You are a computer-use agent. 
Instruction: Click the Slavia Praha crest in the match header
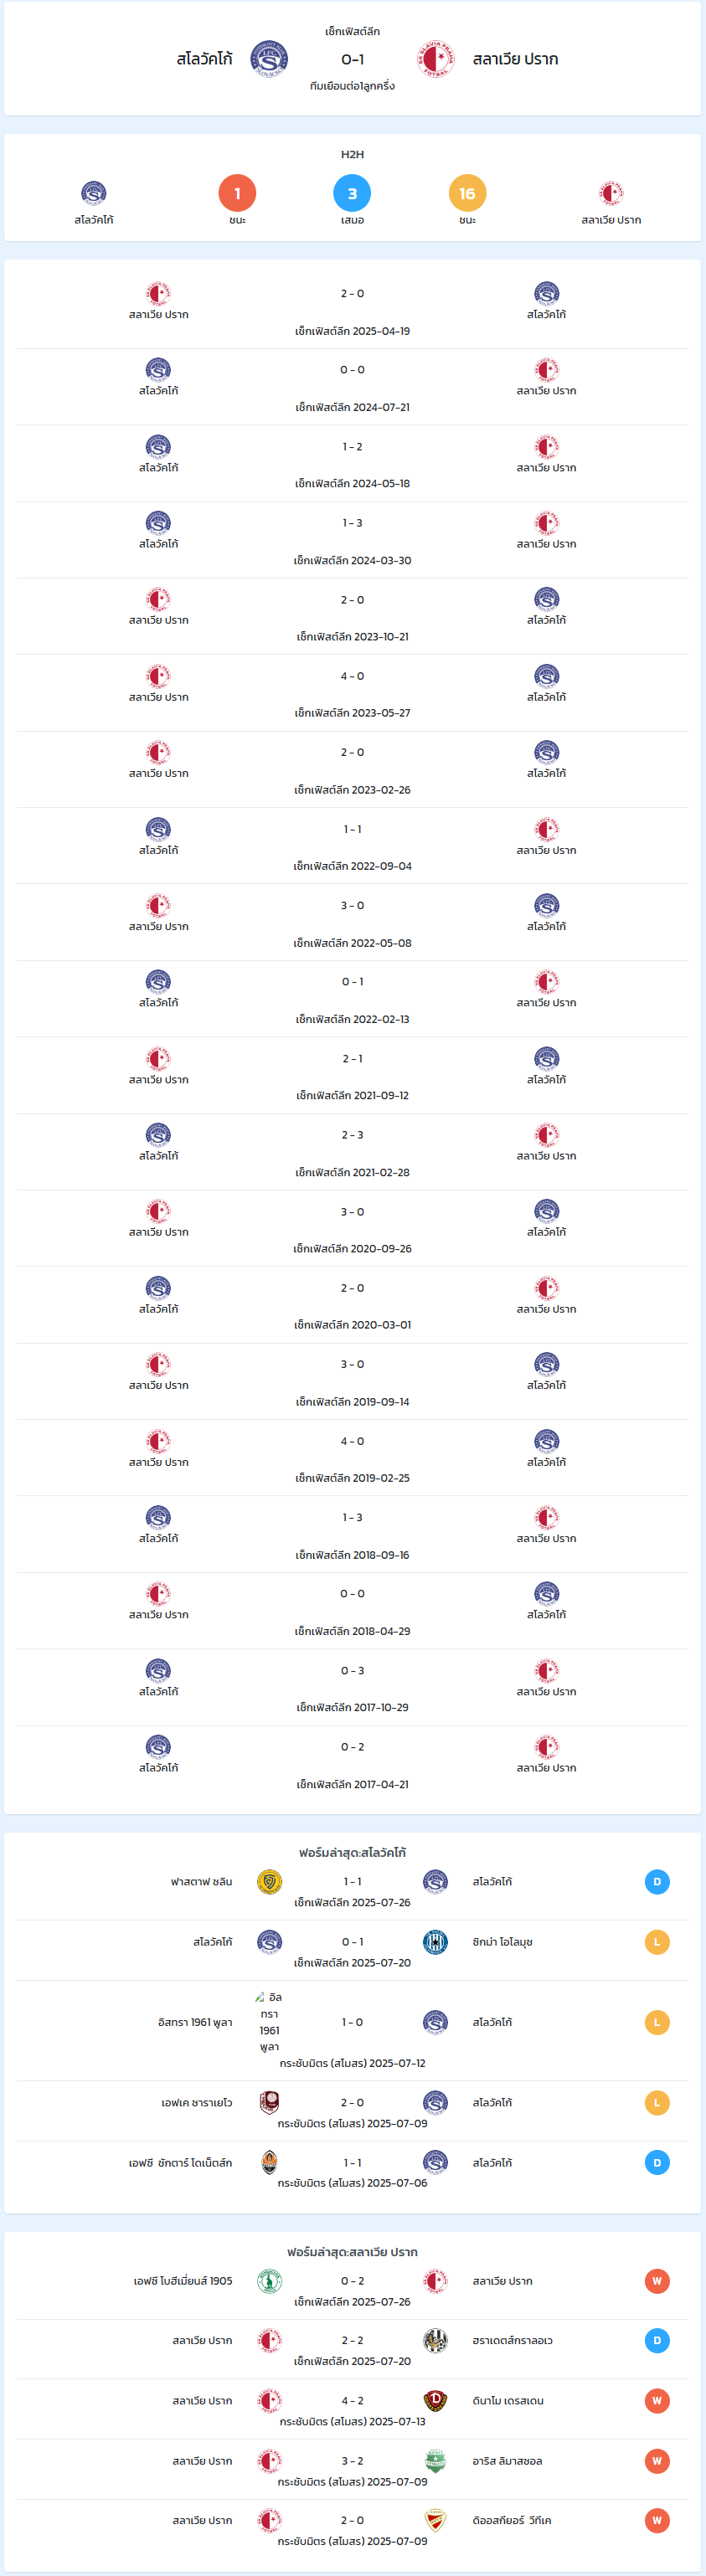coord(436,59)
